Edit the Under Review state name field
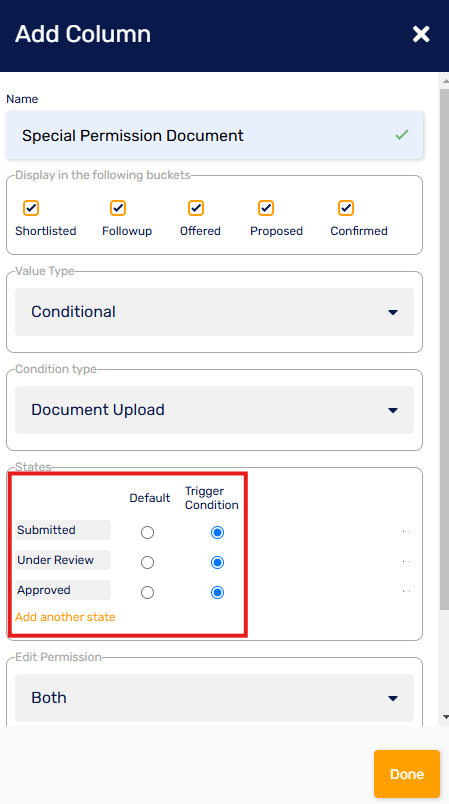Viewport: 449px width, 804px height. click(63, 560)
